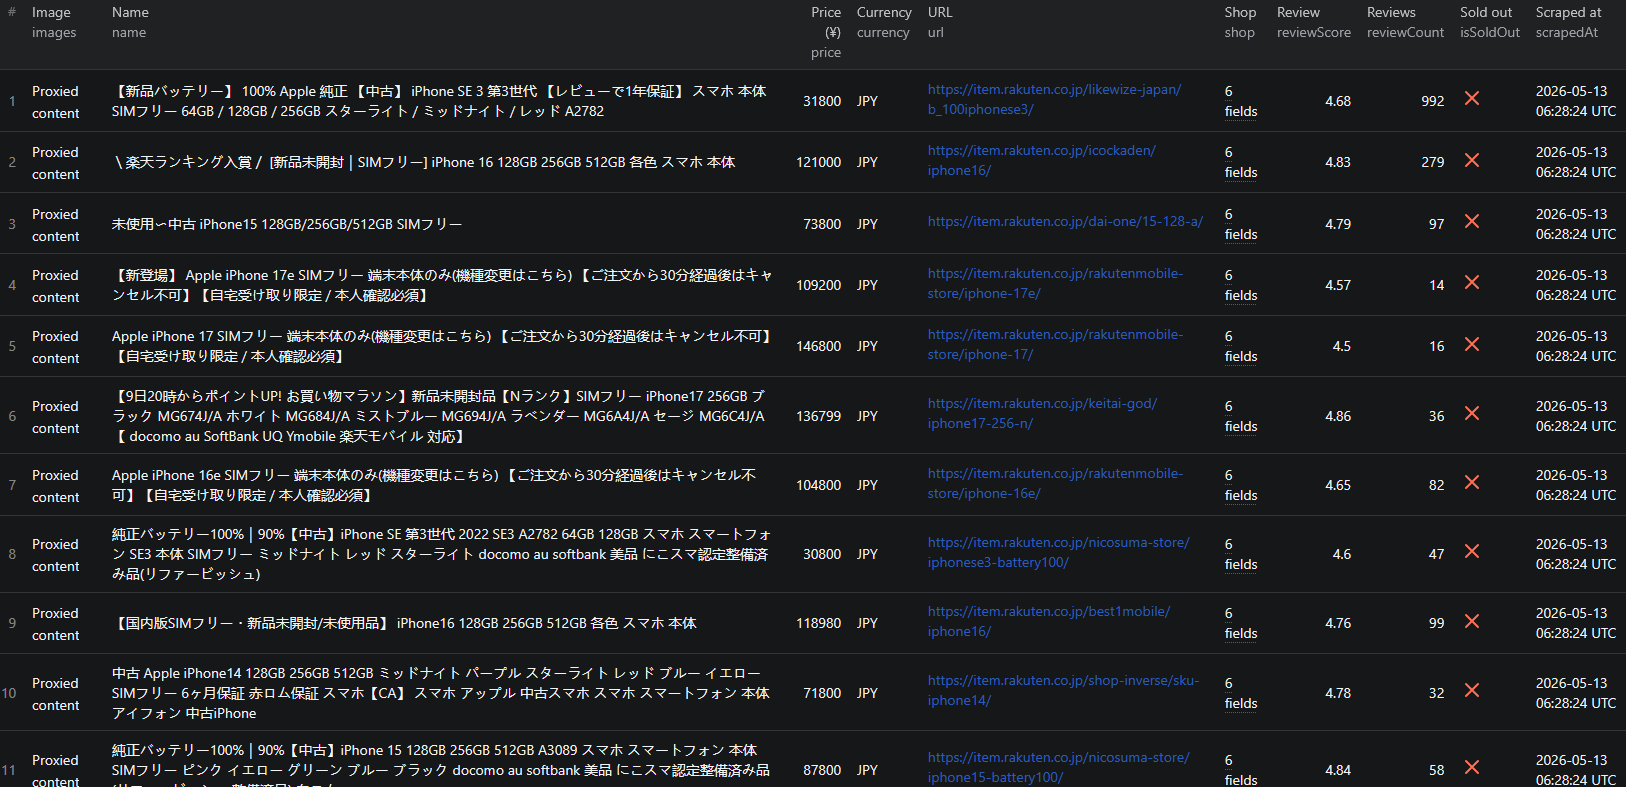1626x787 pixels.
Task: Open the rakutenmobile-store iphone-17 URL
Action: (1055, 344)
